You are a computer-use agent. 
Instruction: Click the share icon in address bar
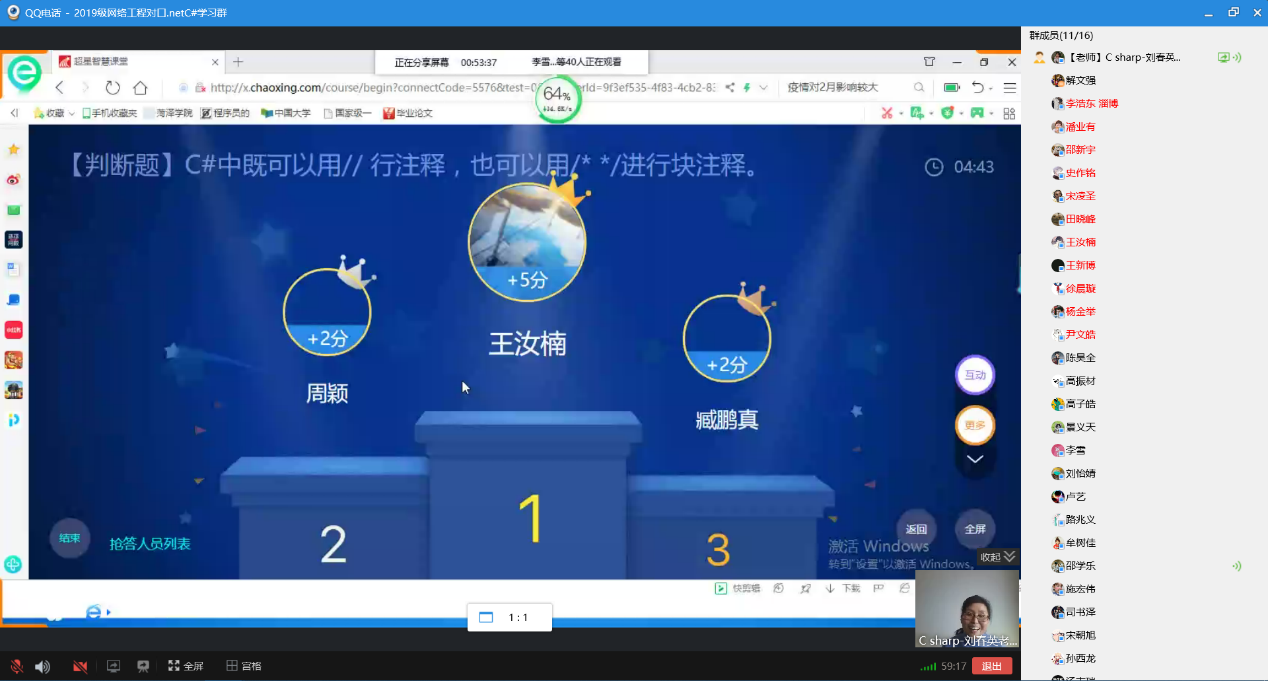point(730,88)
